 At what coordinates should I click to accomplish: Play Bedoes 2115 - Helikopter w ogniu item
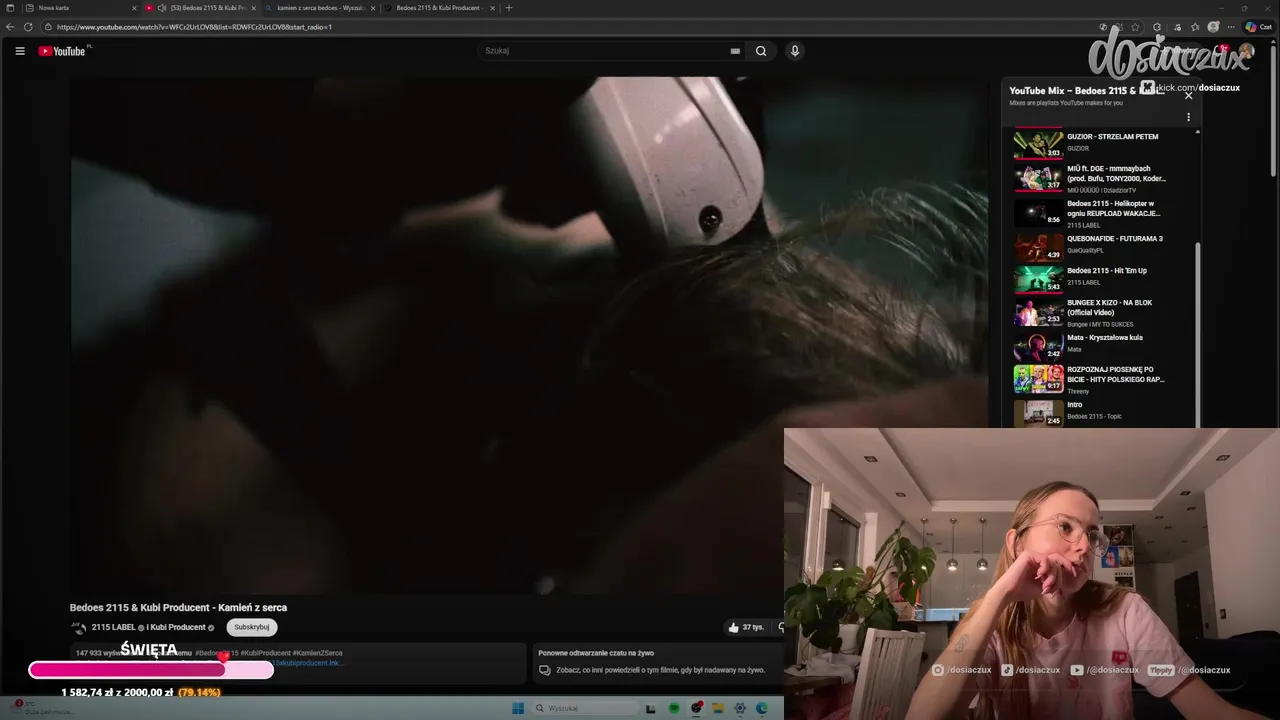click(x=1104, y=214)
